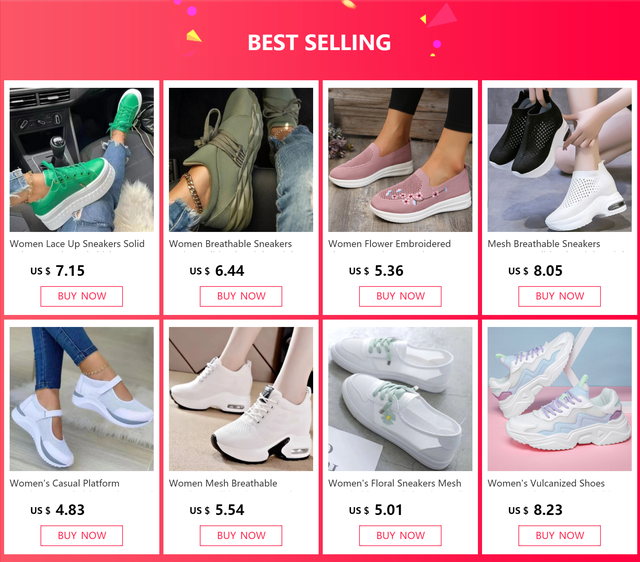This screenshot has width=640, height=562.
Task: Buy the Women Lace Up Sneakers for 7.15
Action: click(82, 296)
